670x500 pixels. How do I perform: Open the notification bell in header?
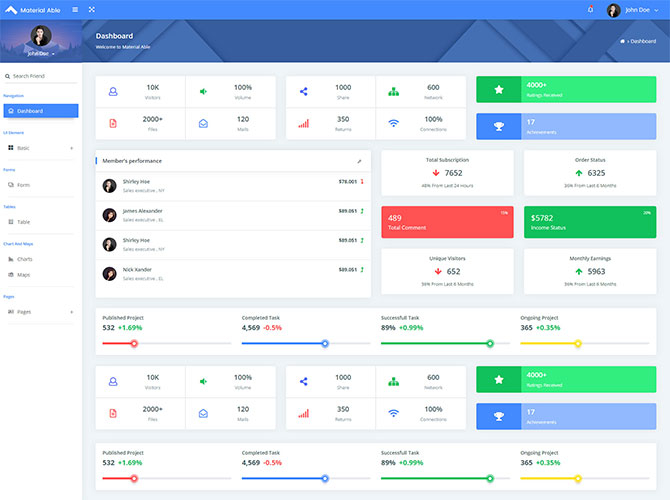591,9
